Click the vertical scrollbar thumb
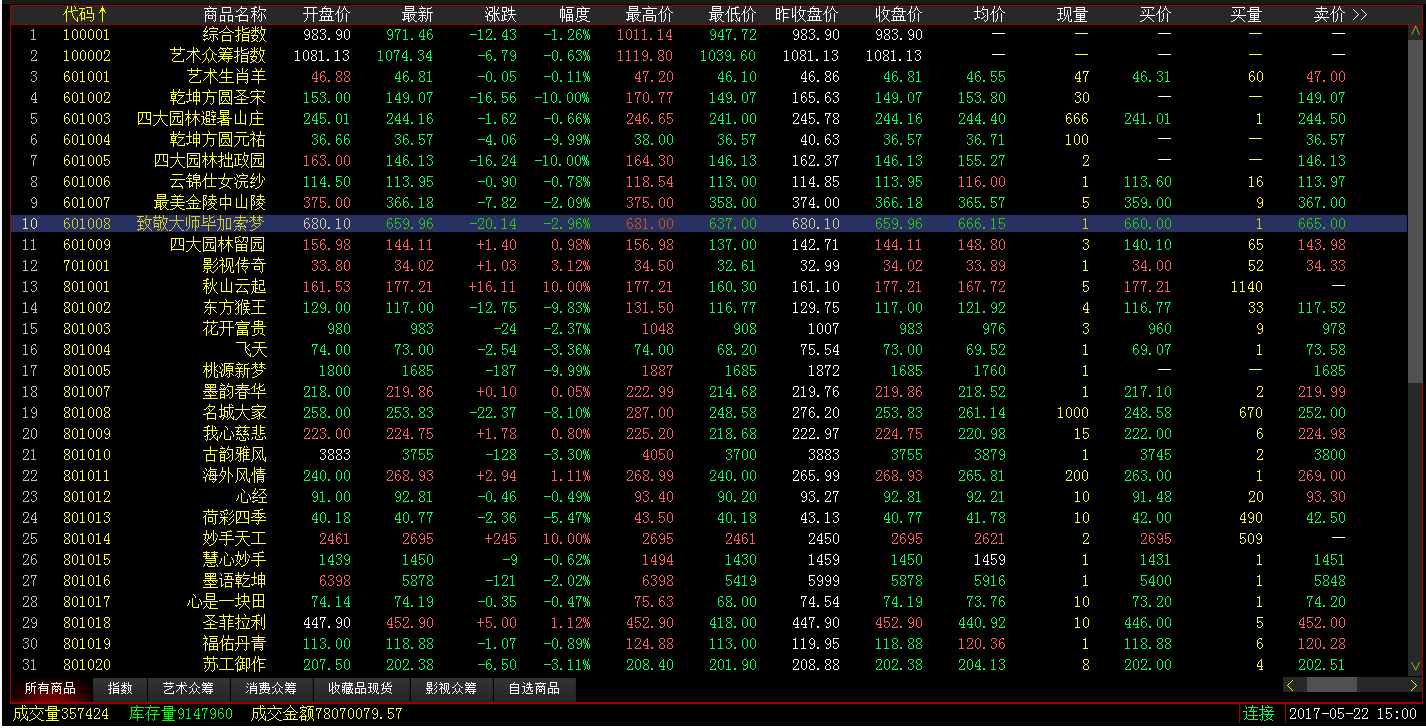The height and width of the screenshot is (728, 1426). click(x=1415, y=210)
